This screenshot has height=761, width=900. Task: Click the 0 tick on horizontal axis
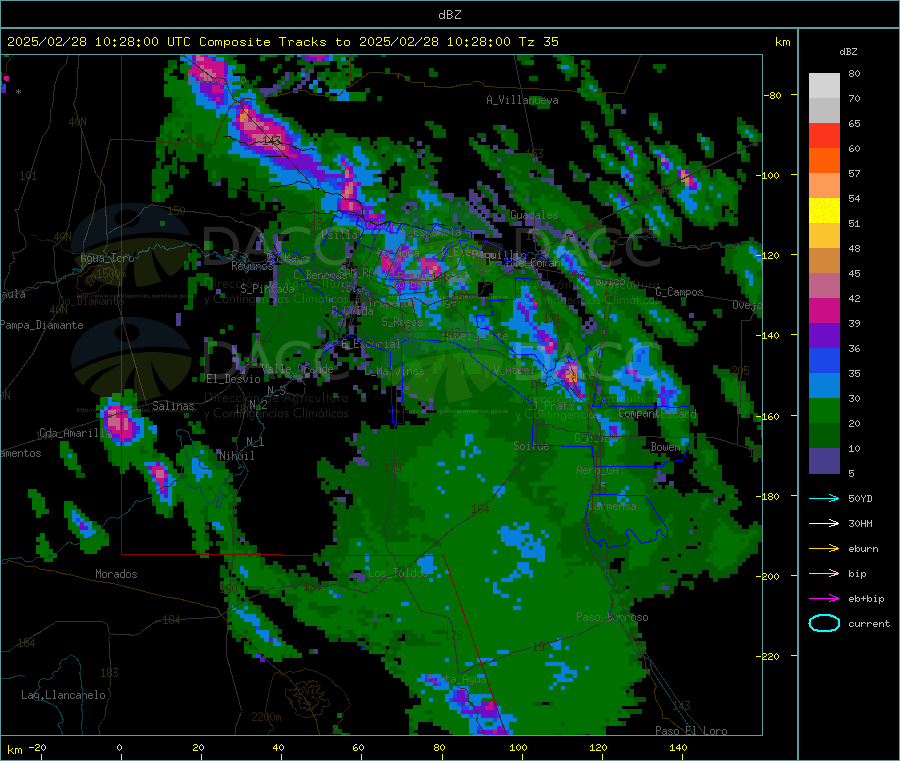119,747
